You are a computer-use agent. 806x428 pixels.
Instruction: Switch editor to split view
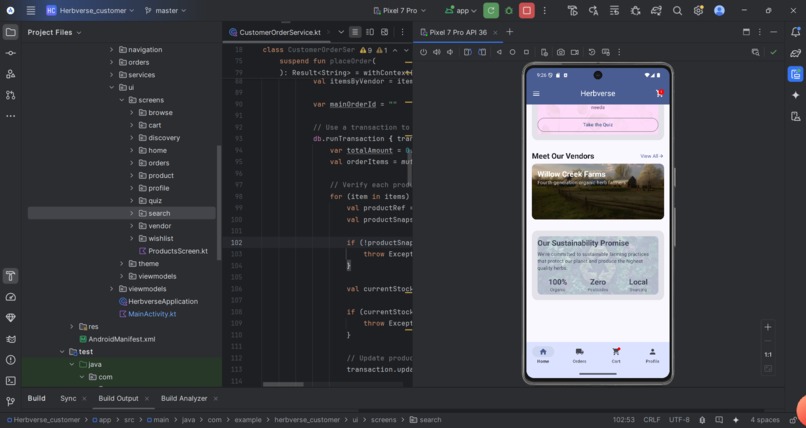(370, 32)
